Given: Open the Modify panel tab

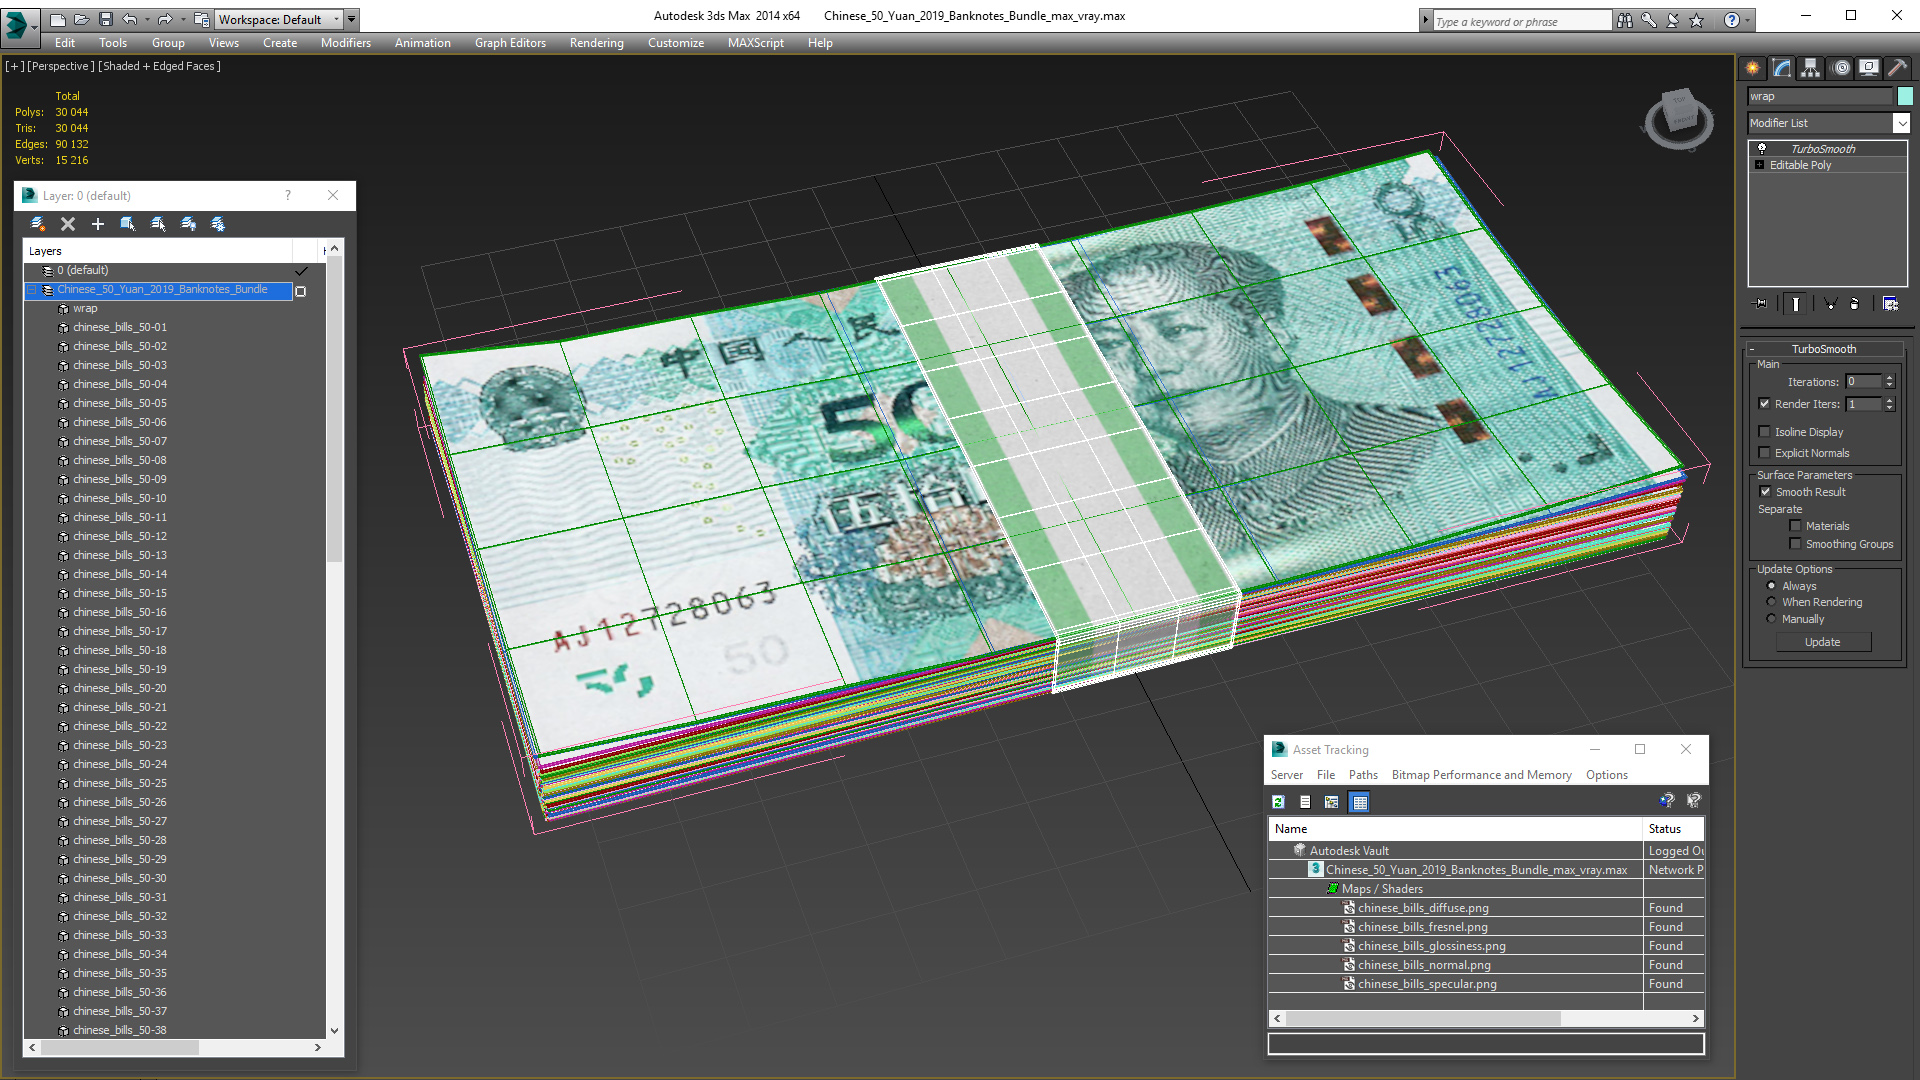Looking at the screenshot, I should (1781, 68).
